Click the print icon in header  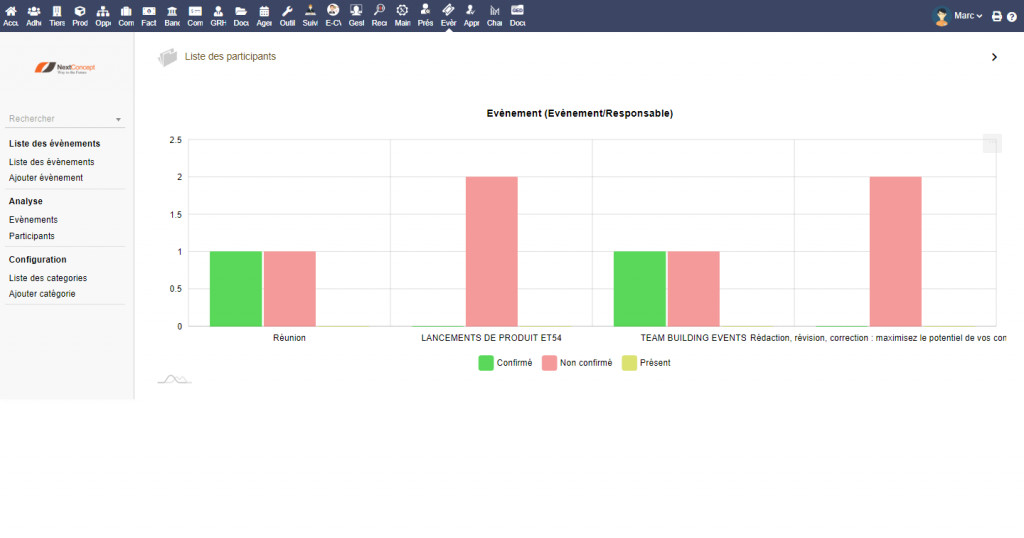pos(997,16)
